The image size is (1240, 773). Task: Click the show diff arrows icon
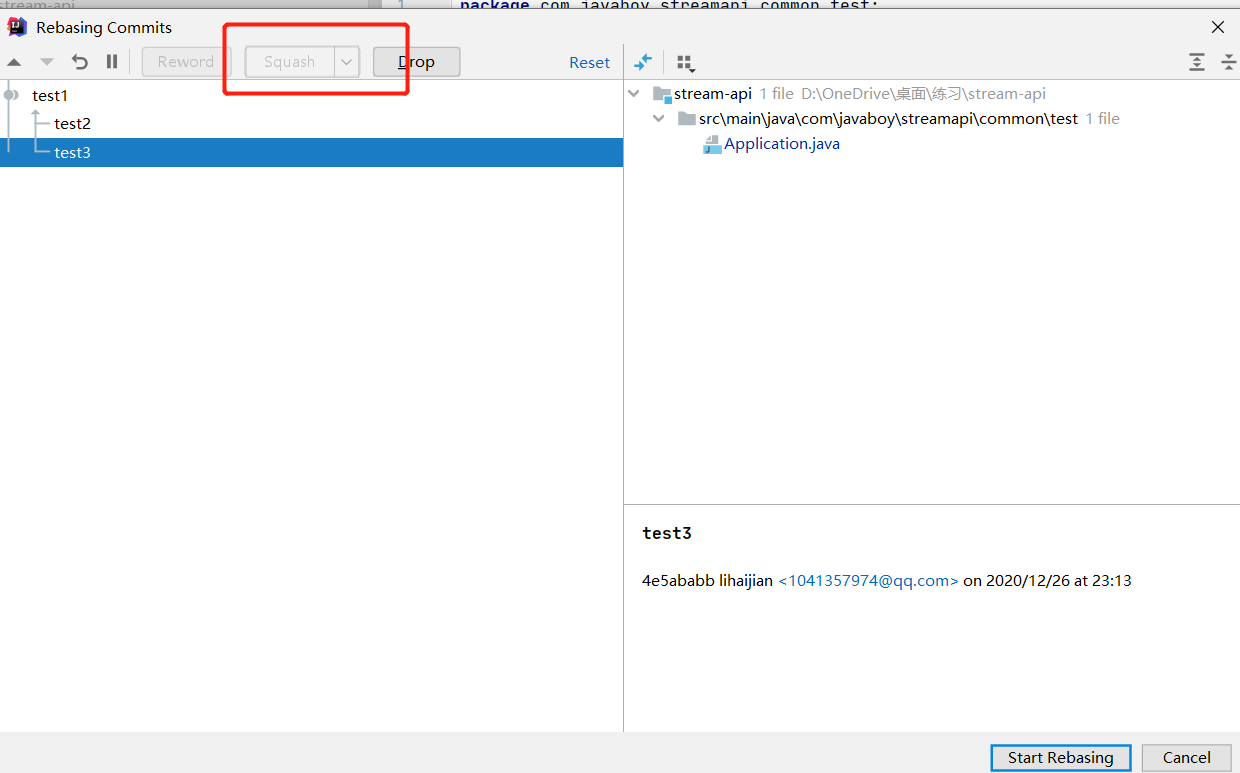point(643,62)
